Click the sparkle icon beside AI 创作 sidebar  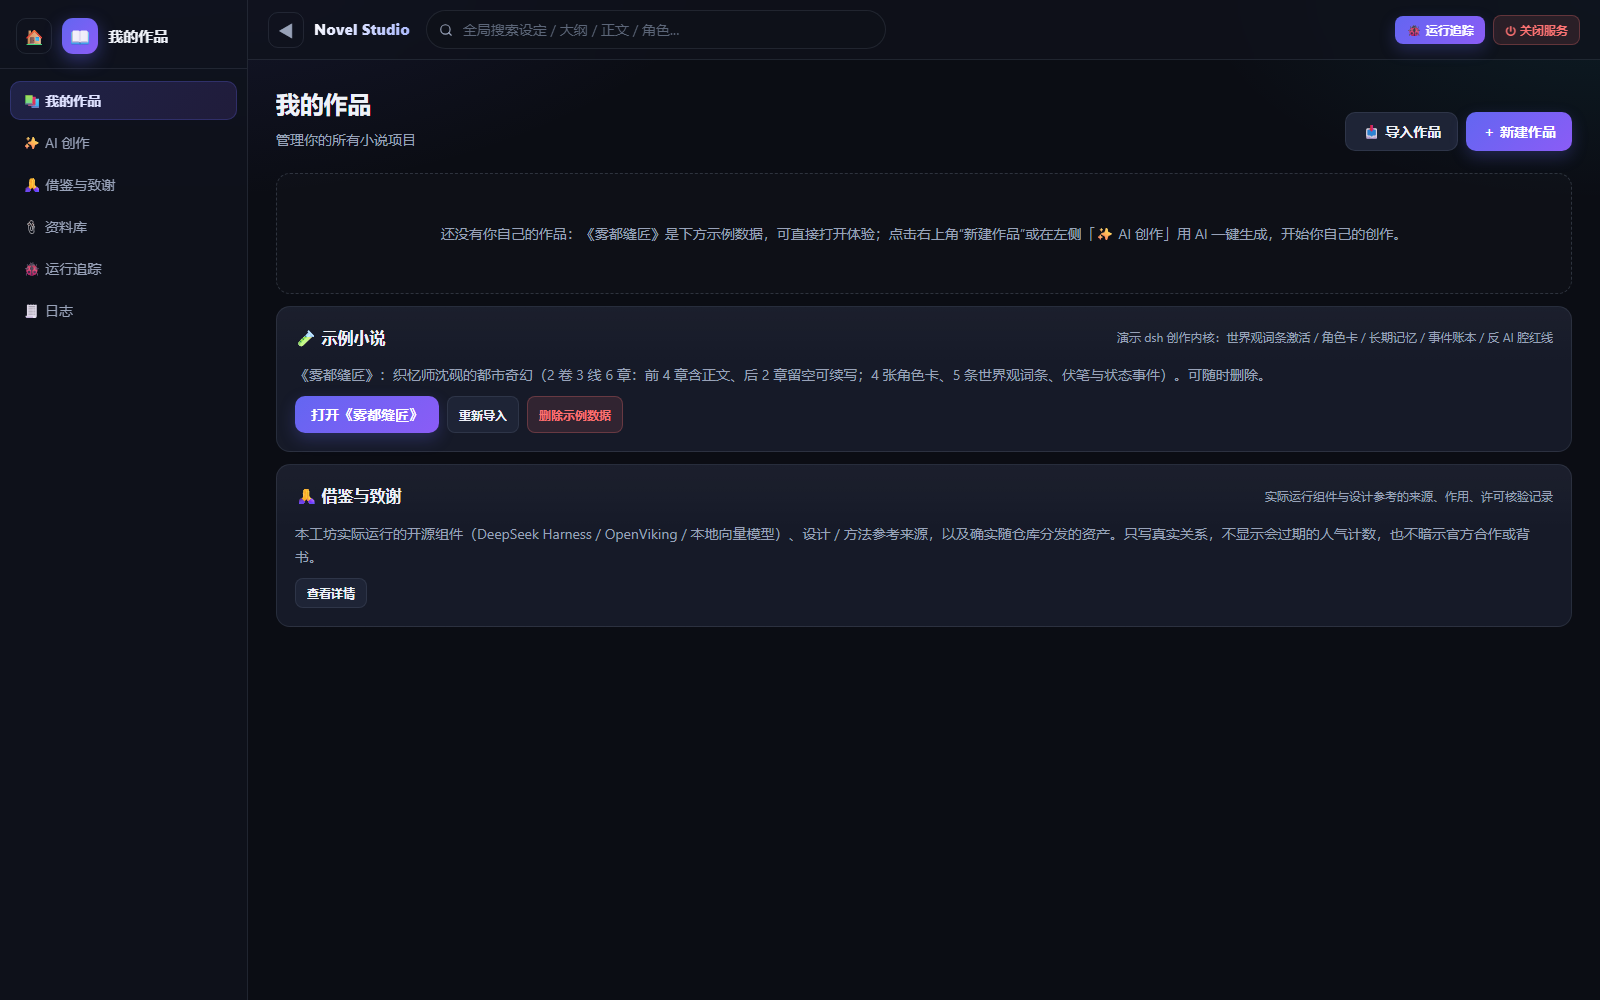(x=32, y=143)
